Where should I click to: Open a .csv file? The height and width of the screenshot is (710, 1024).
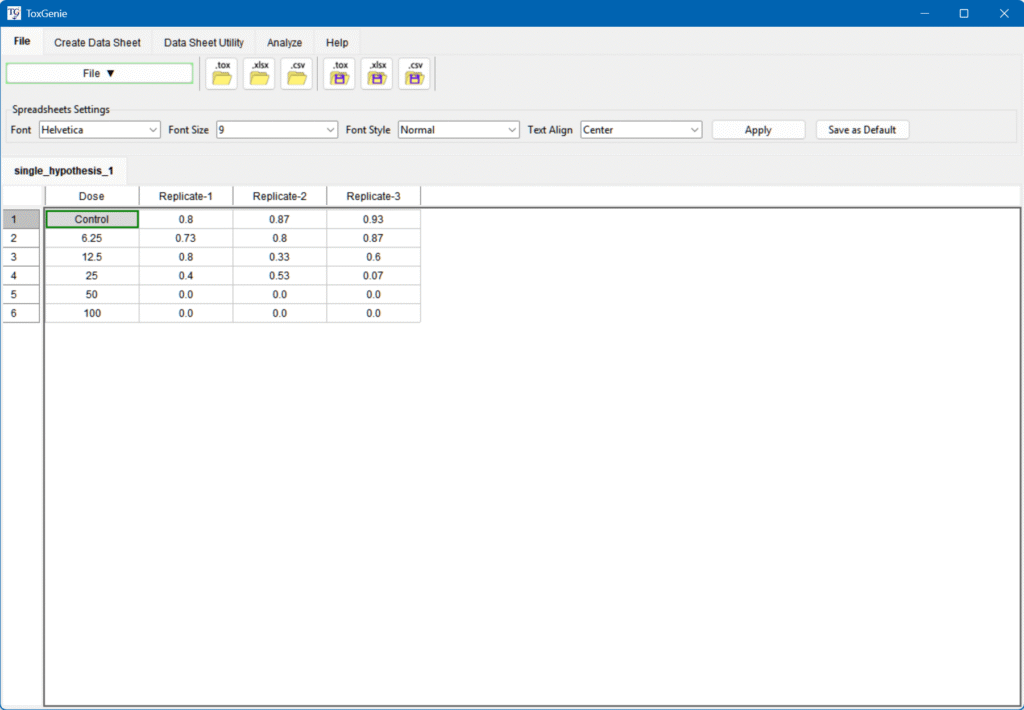pos(297,74)
